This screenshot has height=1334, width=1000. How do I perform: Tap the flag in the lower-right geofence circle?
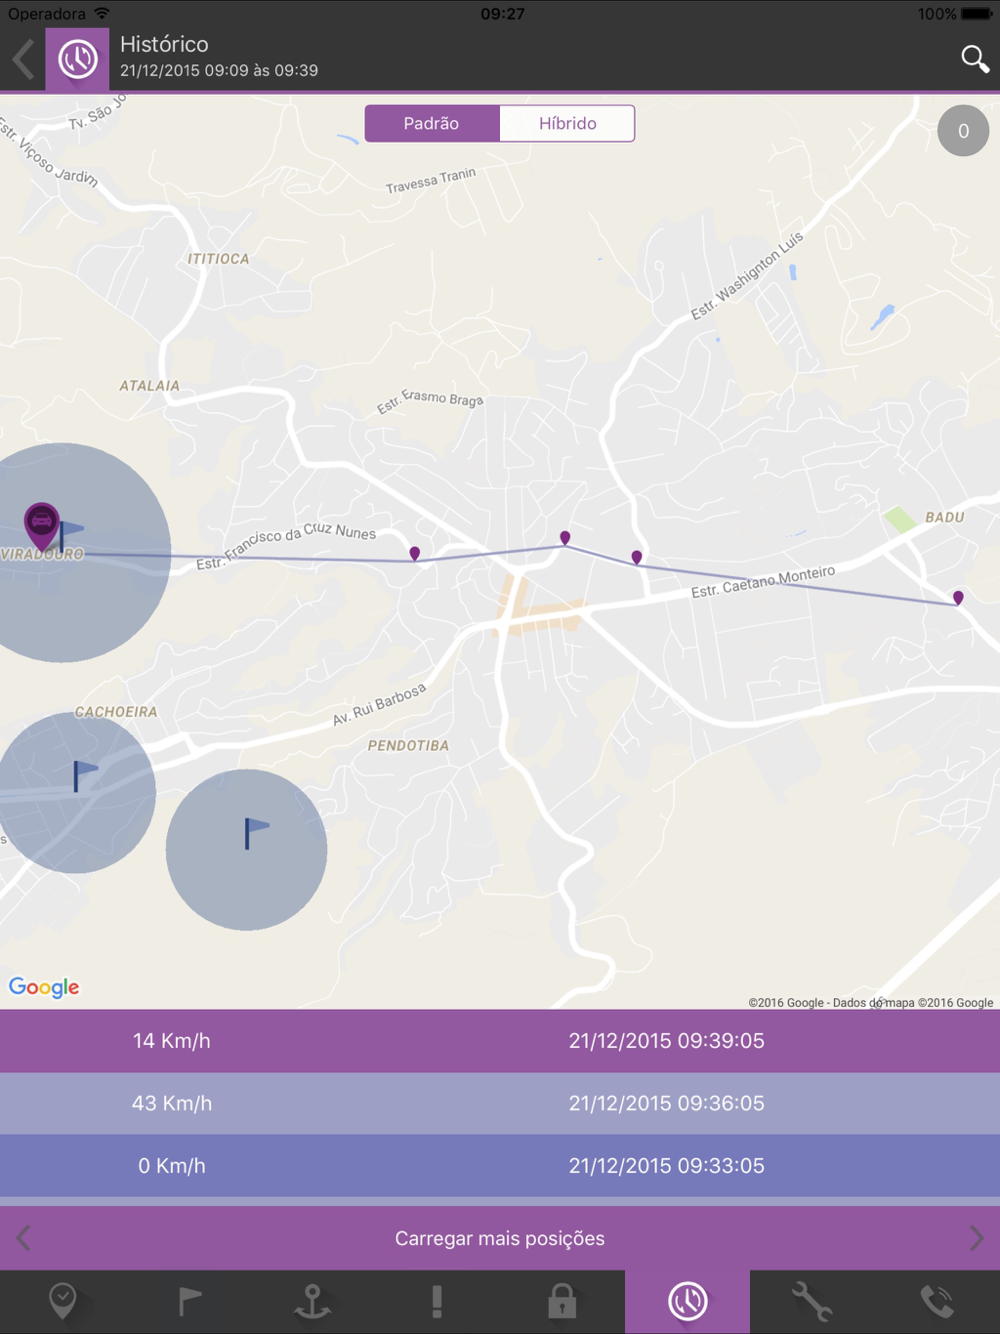(x=257, y=832)
